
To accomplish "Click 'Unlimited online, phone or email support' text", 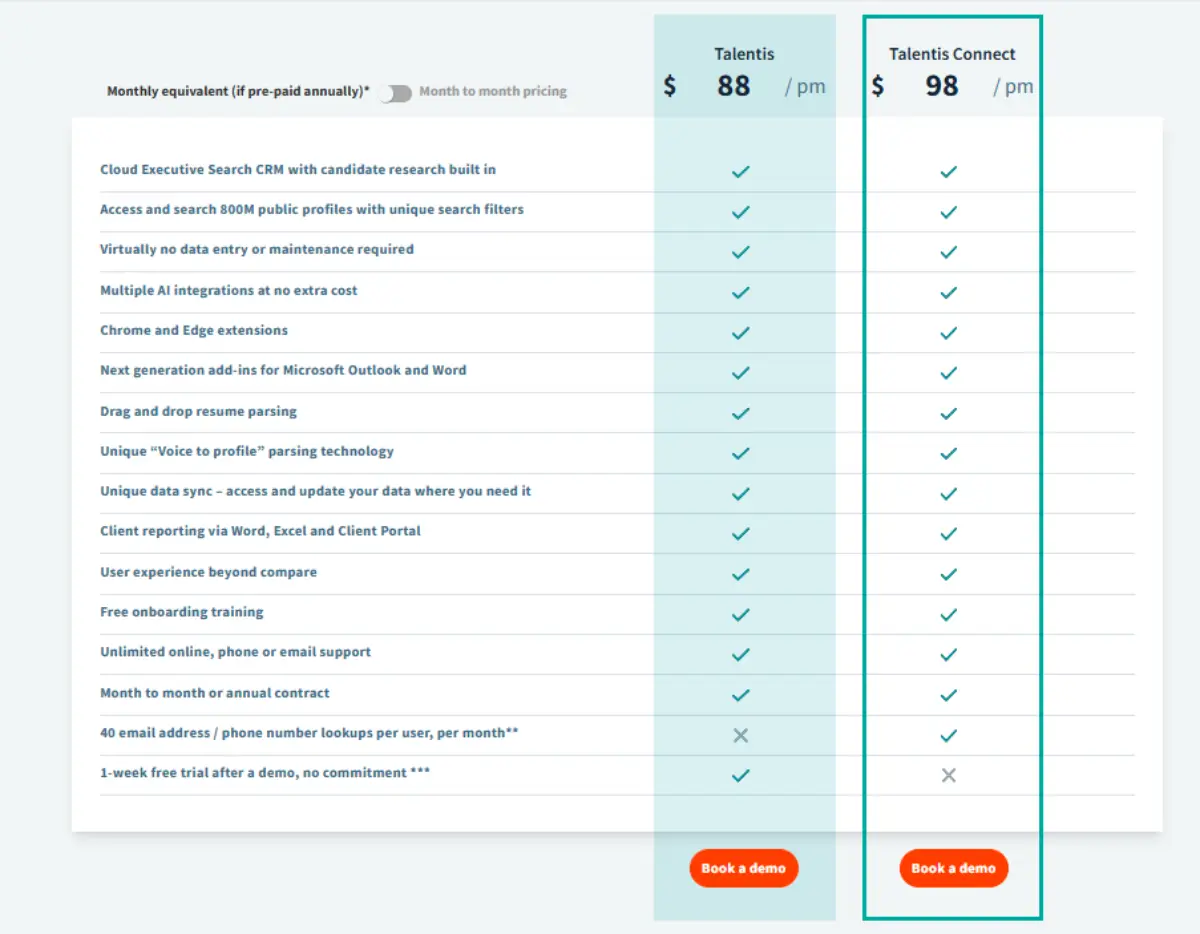I will point(235,652).
